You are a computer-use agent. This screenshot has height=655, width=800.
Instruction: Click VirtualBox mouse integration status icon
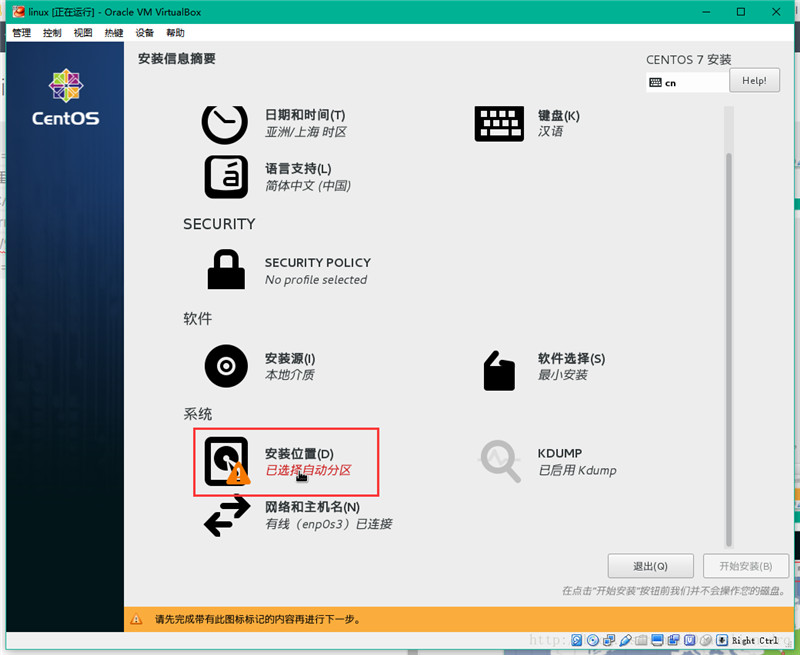pos(706,640)
